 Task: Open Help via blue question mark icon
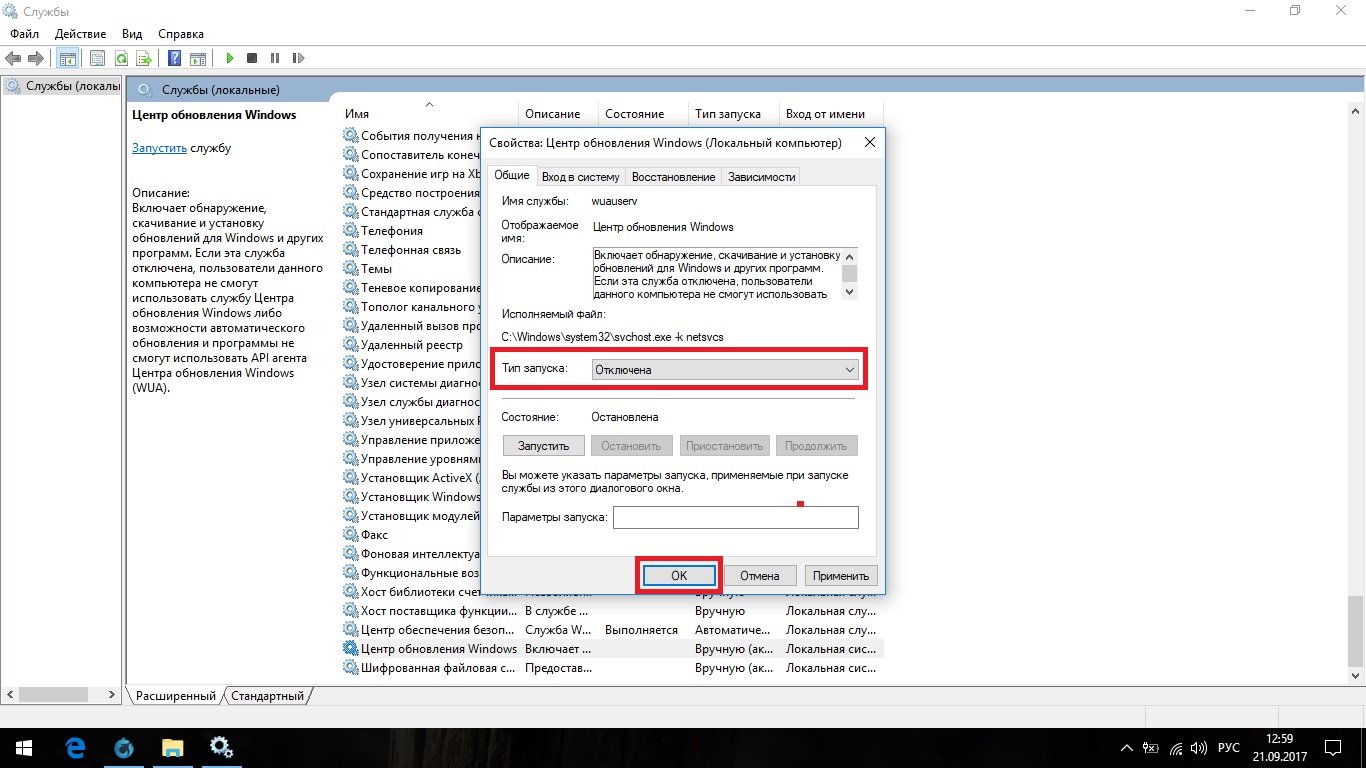(174, 58)
